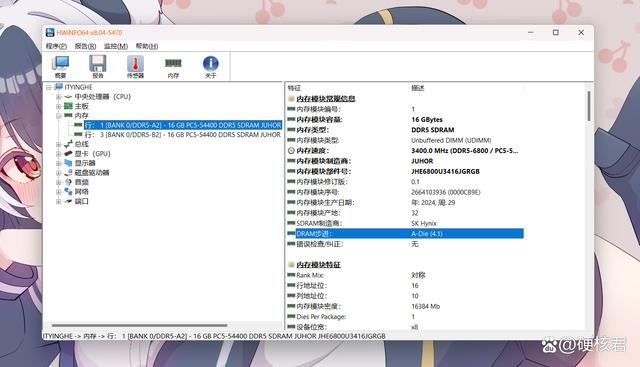Click the 报告 floppy disk save icon
Screen dimensions: 640x367
(98, 67)
